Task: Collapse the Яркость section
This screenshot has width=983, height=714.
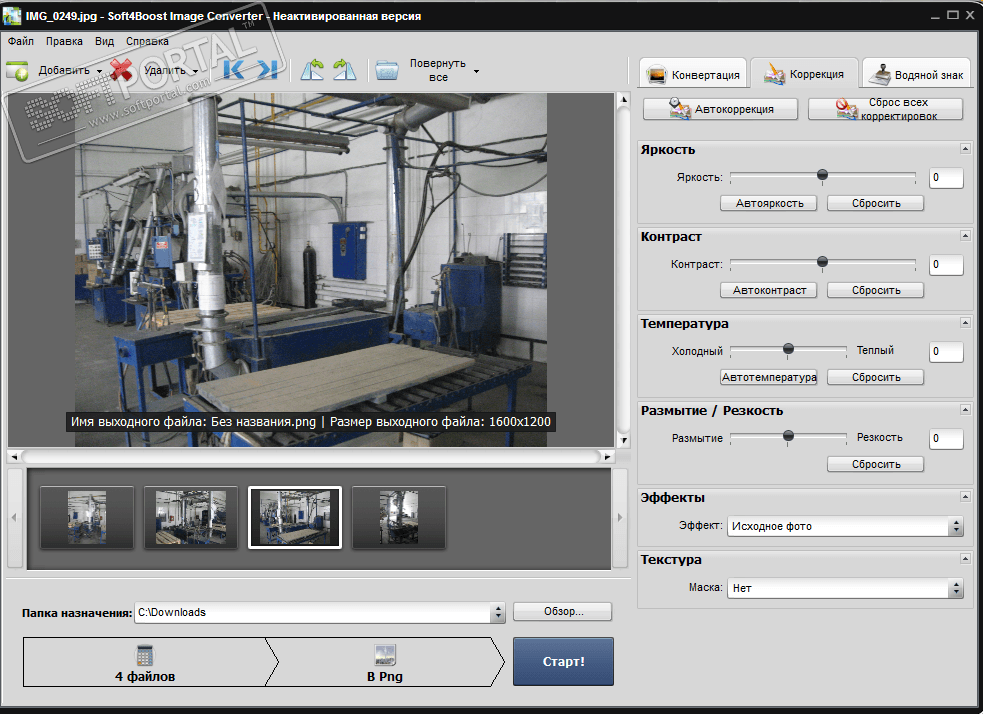Action: (965, 149)
